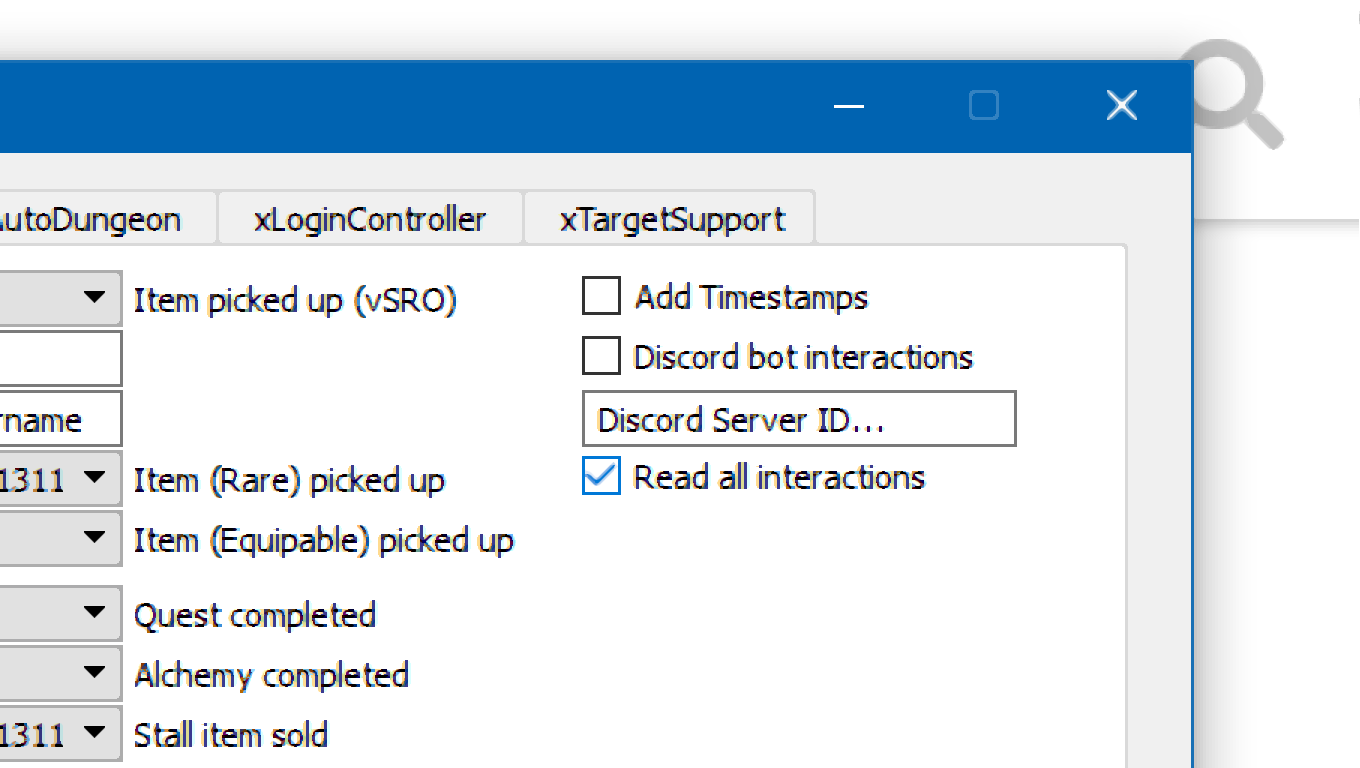Expand the Item (Rare) picked up dropdown
This screenshot has width=1360, height=768.
click(60, 478)
